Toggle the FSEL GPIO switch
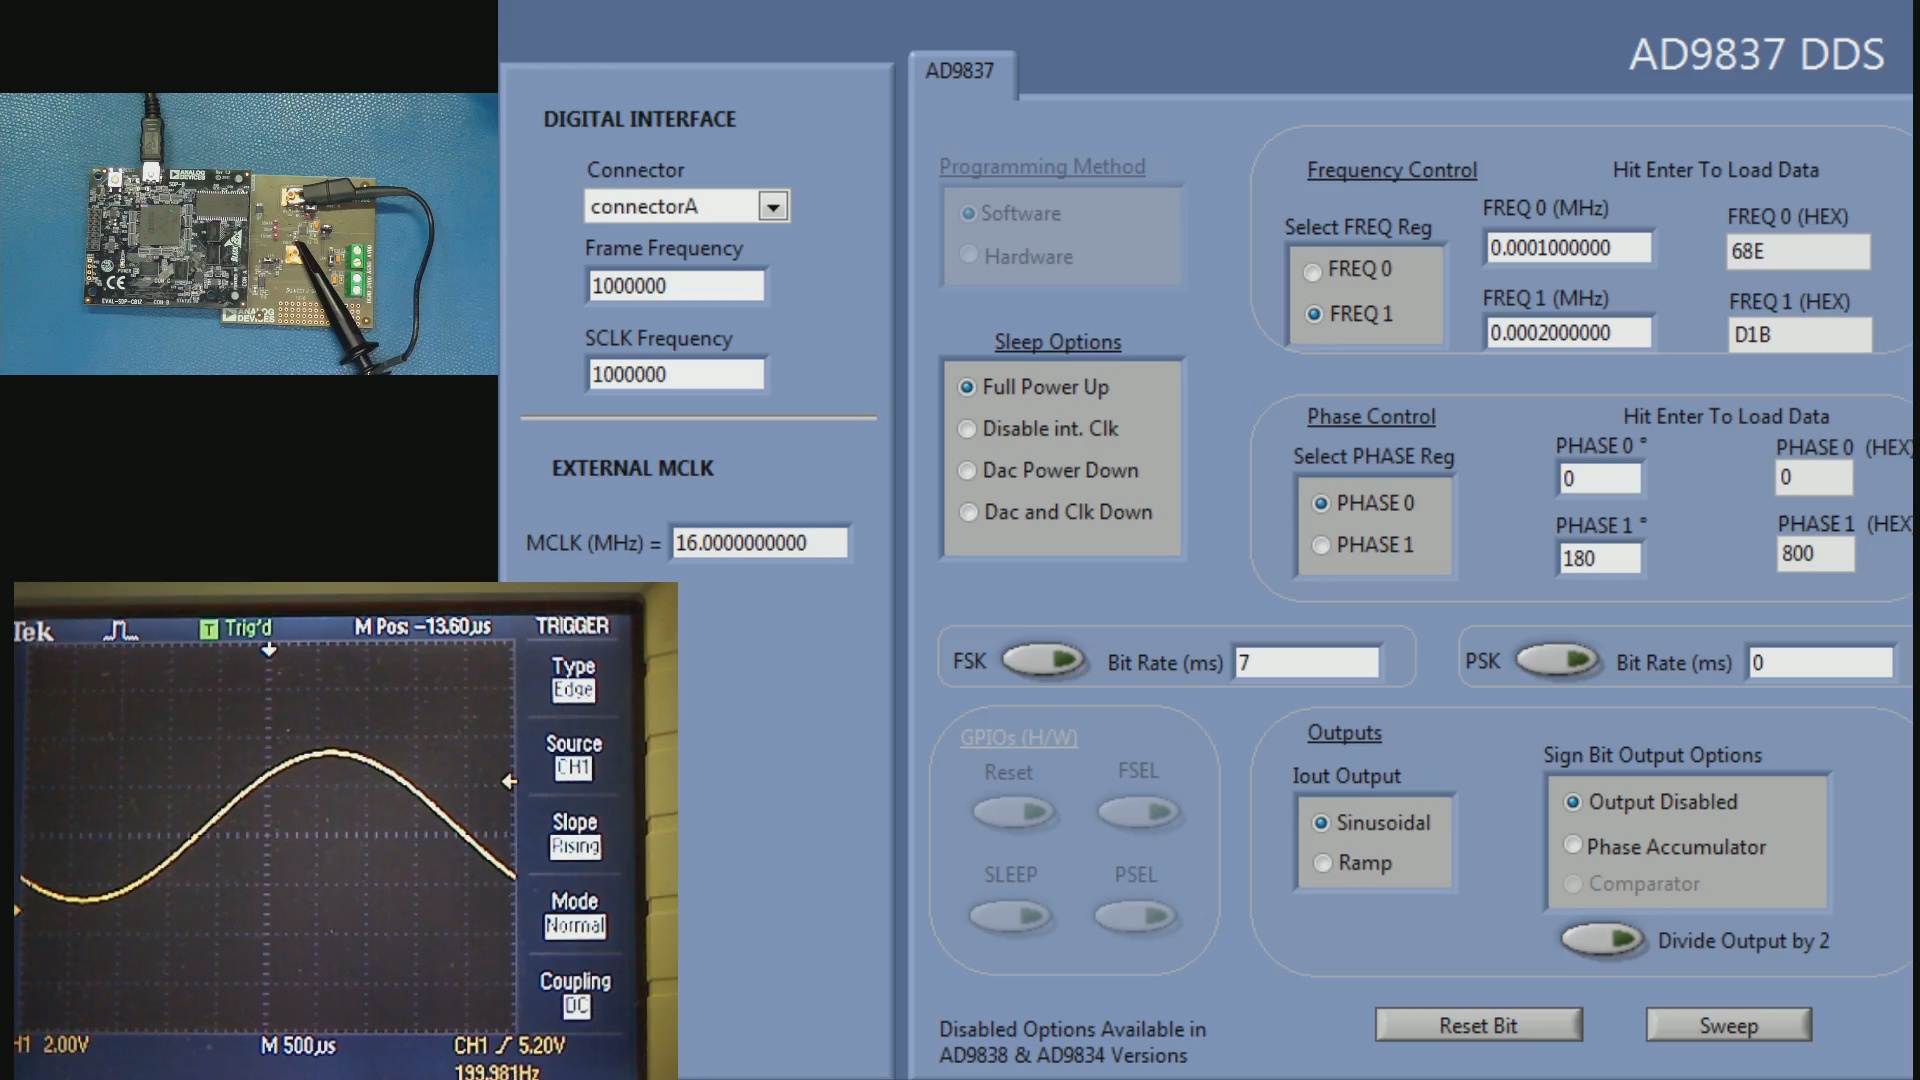This screenshot has height=1080, width=1920. [1138, 812]
